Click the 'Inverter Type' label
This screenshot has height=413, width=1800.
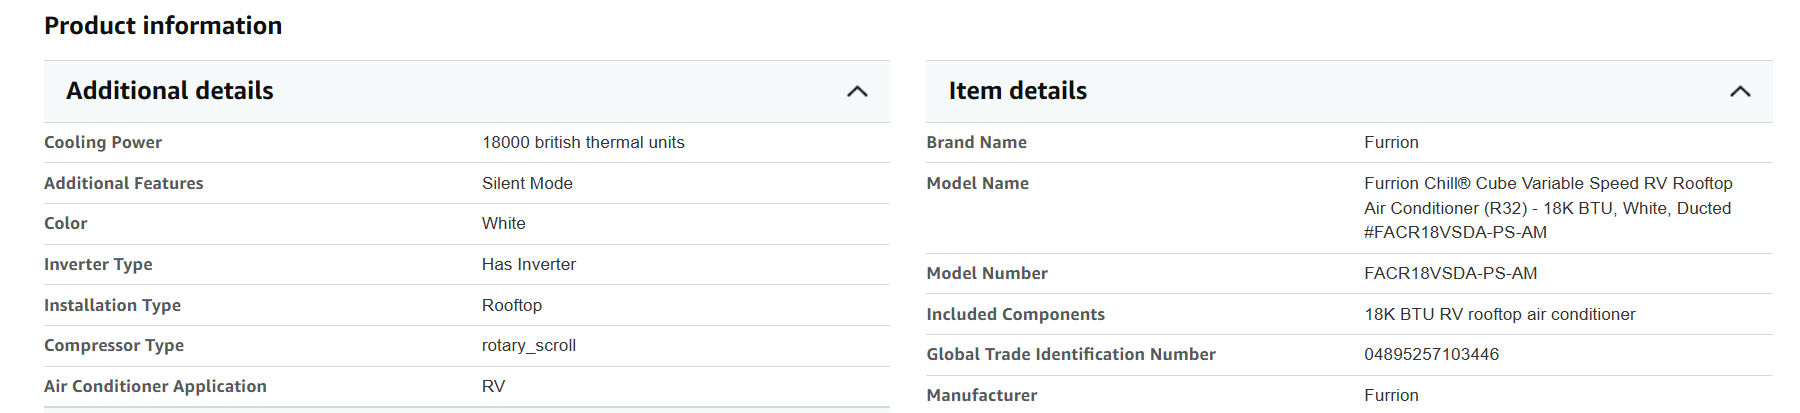coord(98,264)
